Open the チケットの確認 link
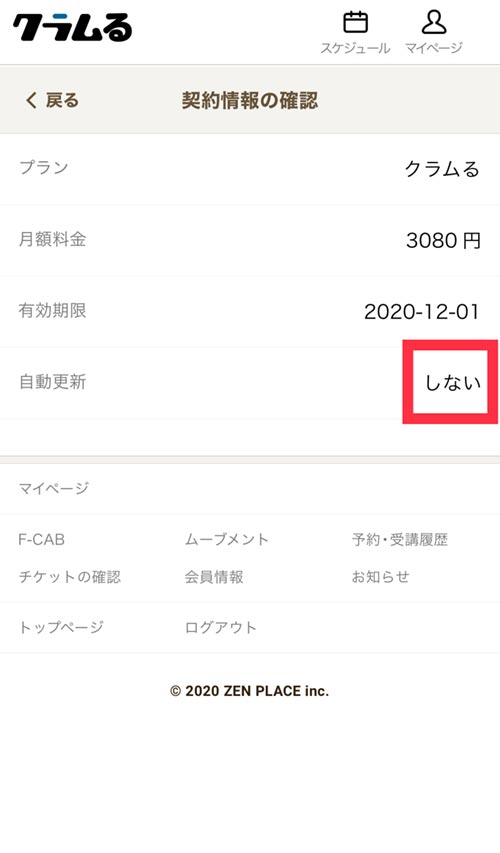 (x=70, y=577)
